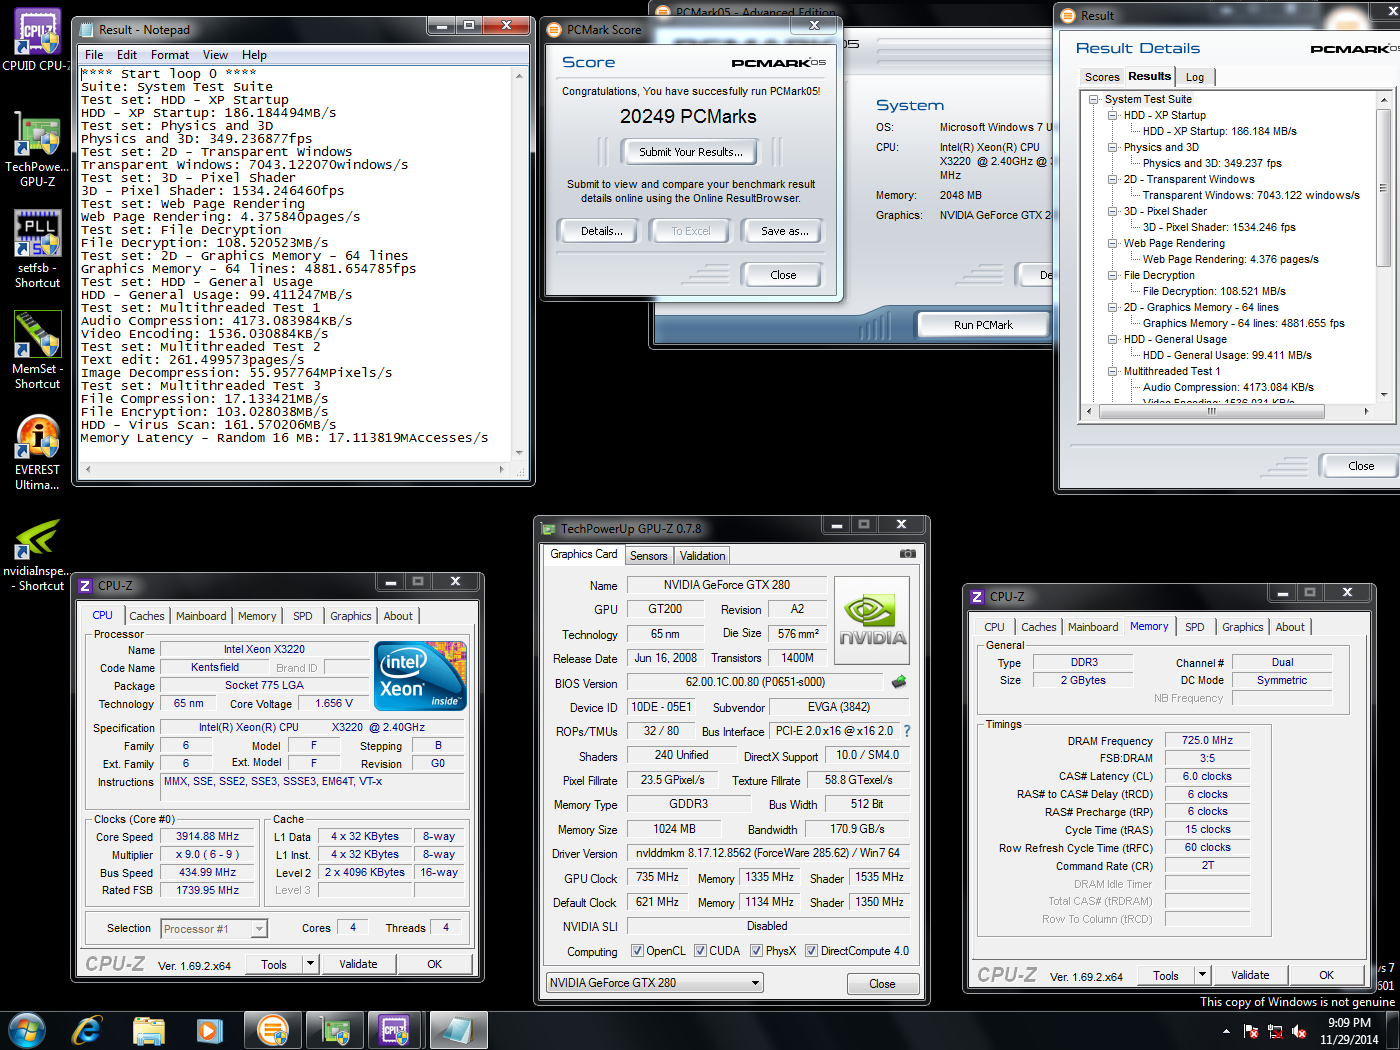This screenshot has width=1400, height=1050.
Task: Toggle the OpenCL checkbox in GPU-Z
Action: point(637,951)
